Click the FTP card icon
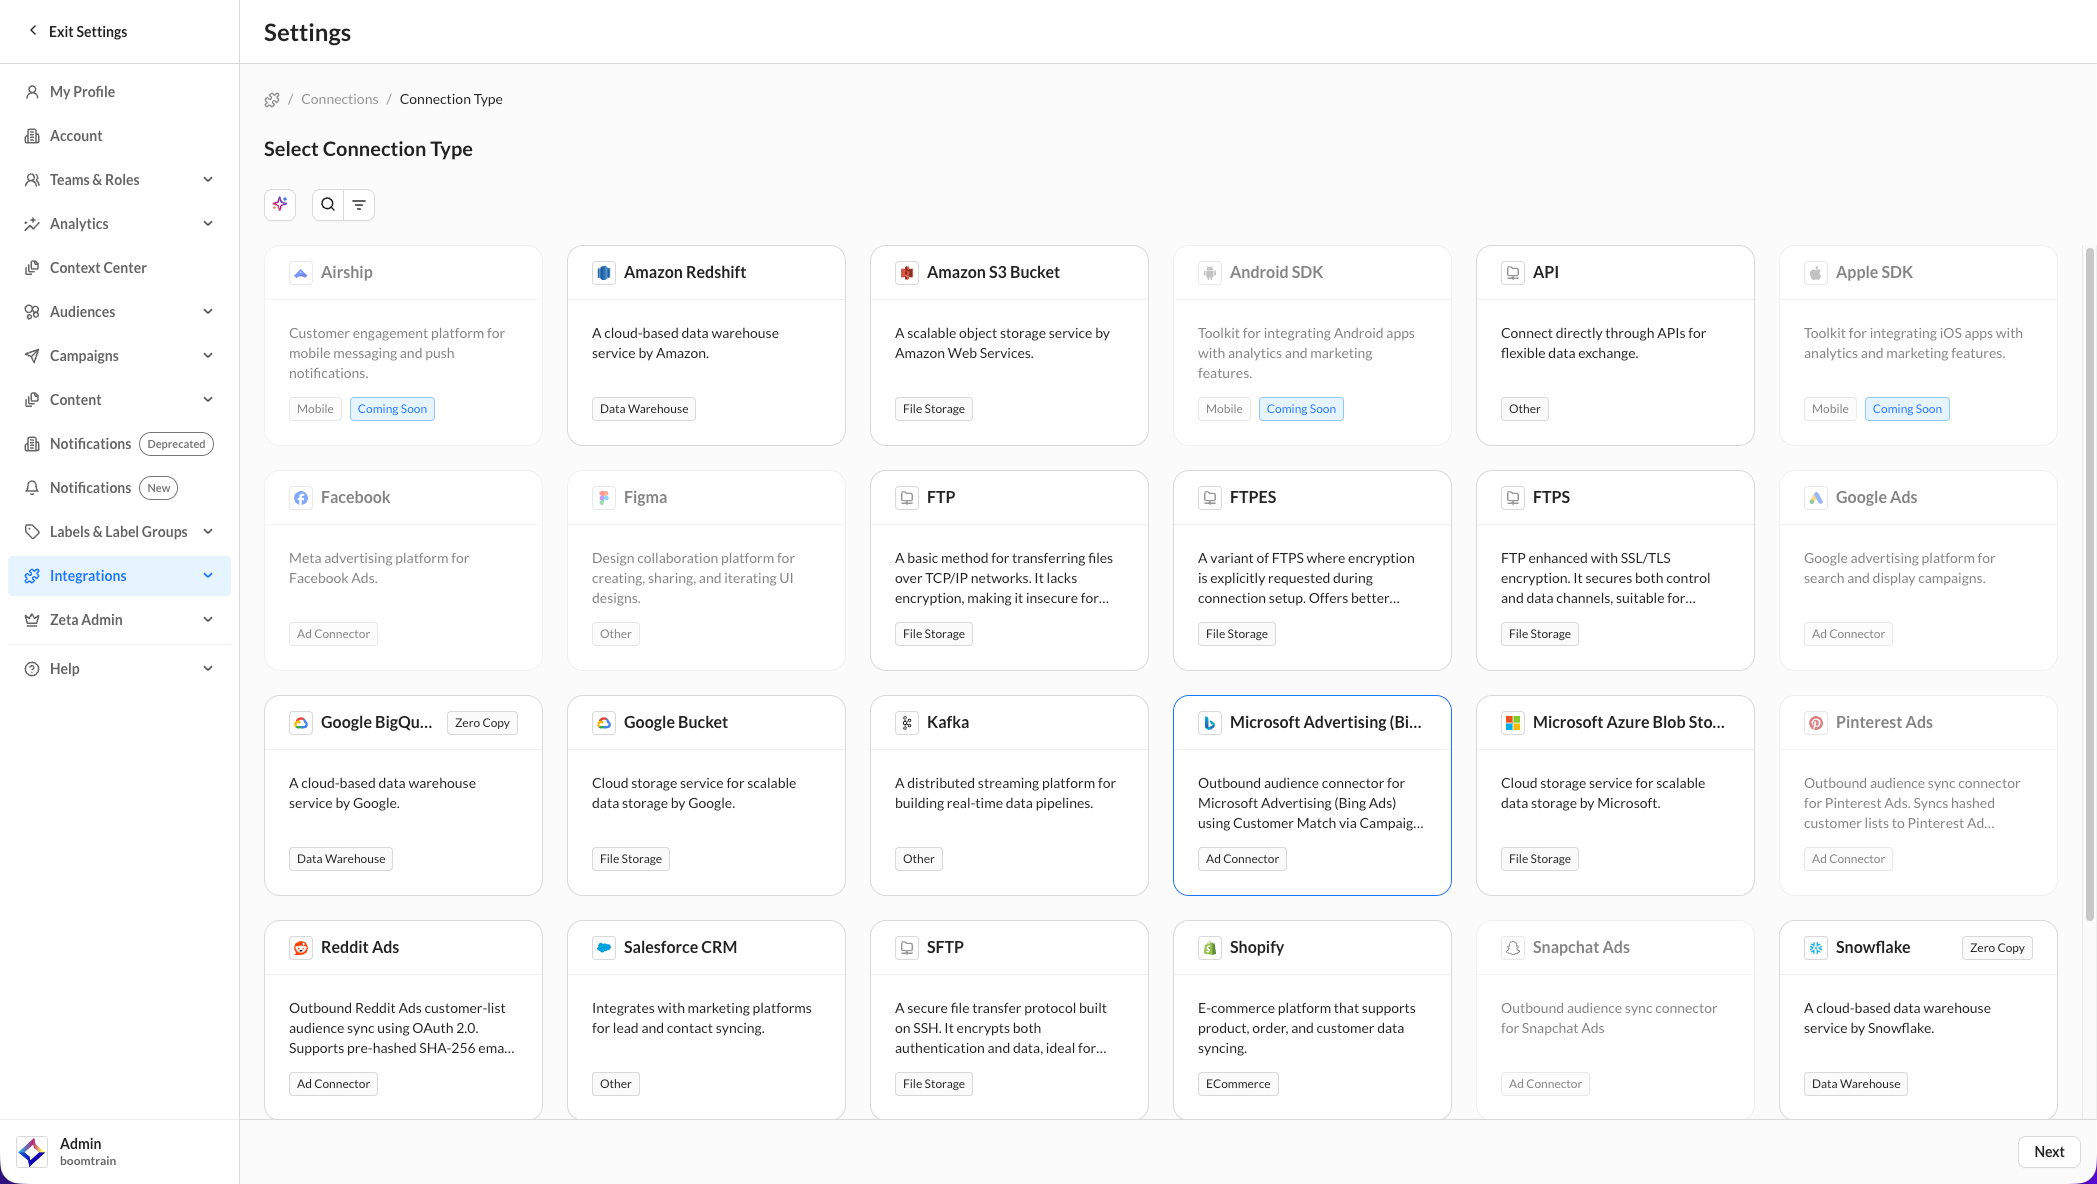This screenshot has width=2097, height=1184. pyautogui.click(x=907, y=498)
